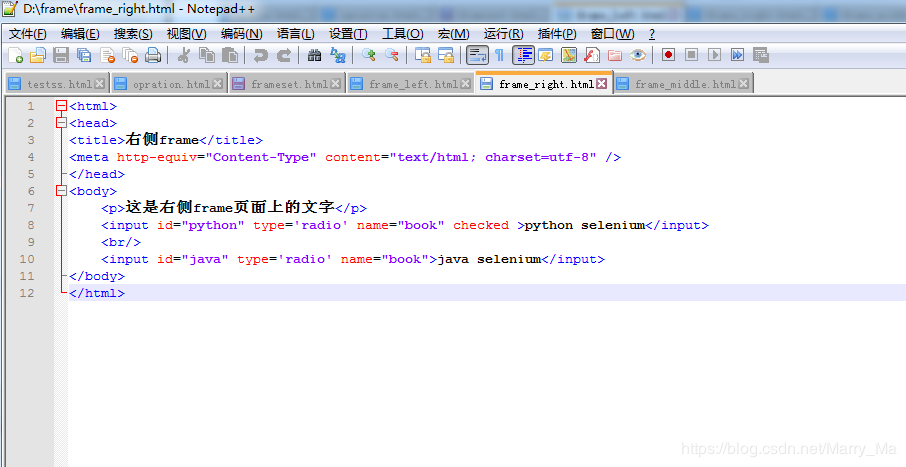
Task: Switch to the frameset.html tab
Action: 287,84
